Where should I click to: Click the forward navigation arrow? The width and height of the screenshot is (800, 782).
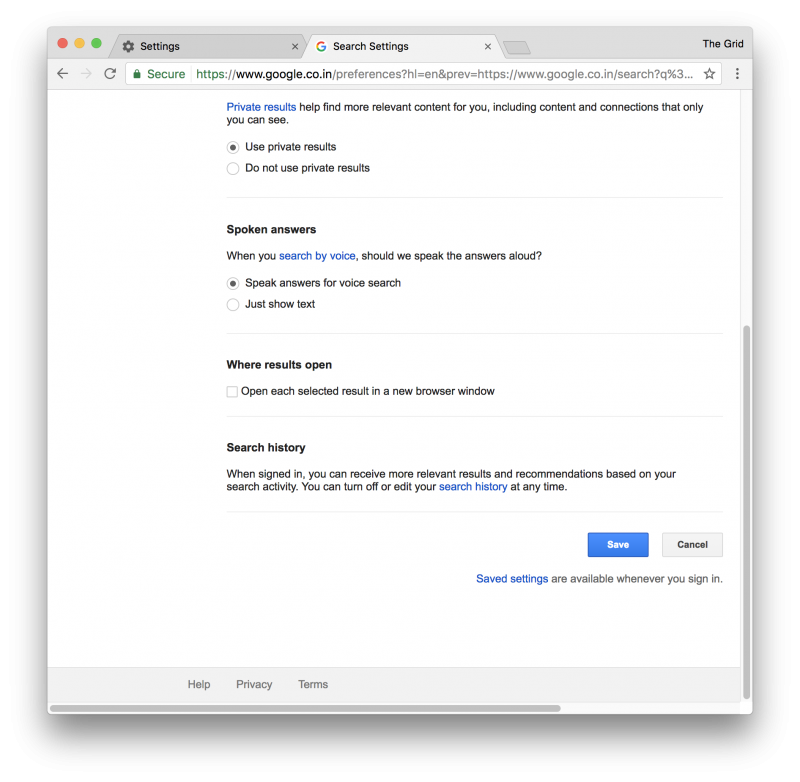point(86,74)
